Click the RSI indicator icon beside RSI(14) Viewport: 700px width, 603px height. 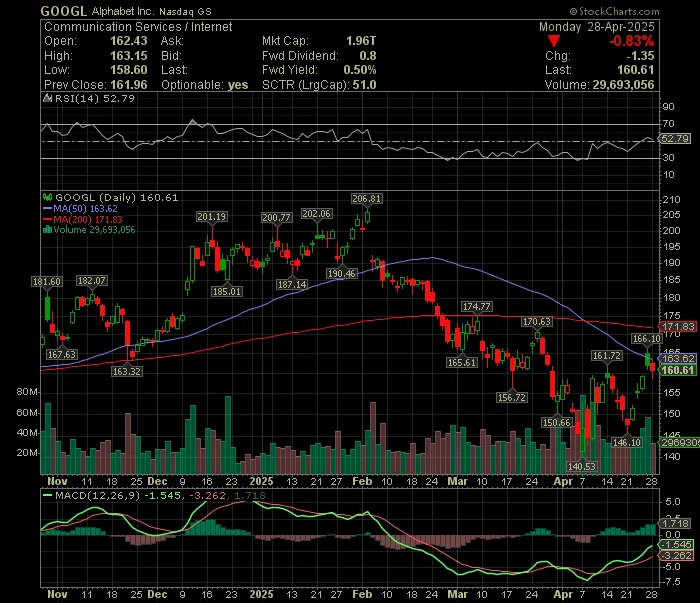coord(47,98)
